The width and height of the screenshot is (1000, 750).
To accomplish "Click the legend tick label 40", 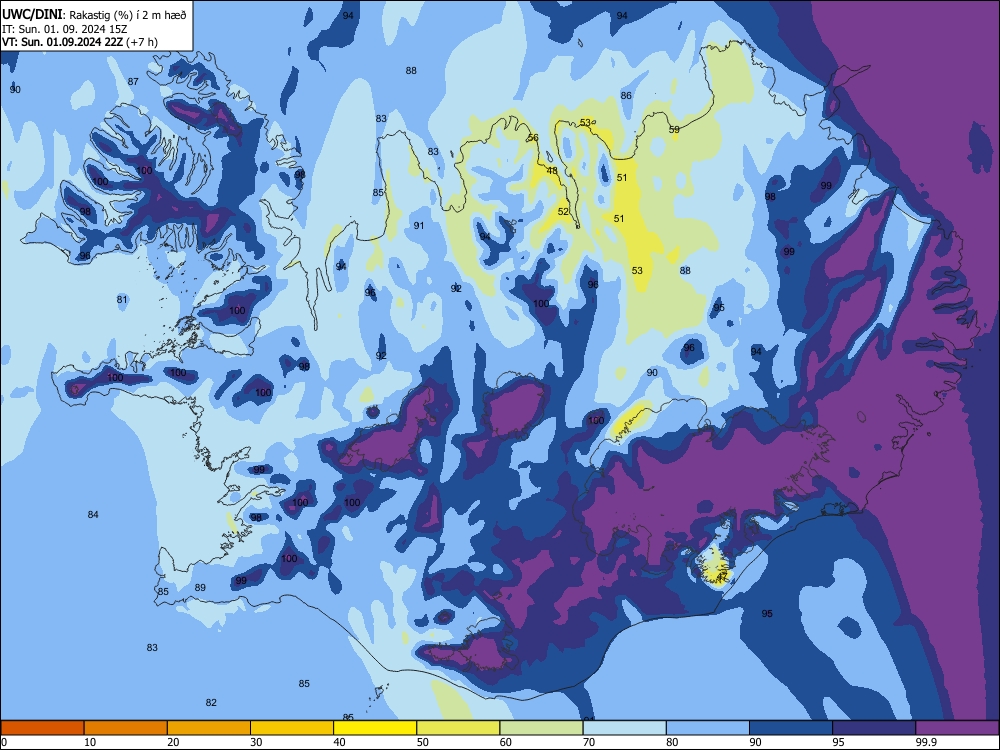I will click(339, 742).
